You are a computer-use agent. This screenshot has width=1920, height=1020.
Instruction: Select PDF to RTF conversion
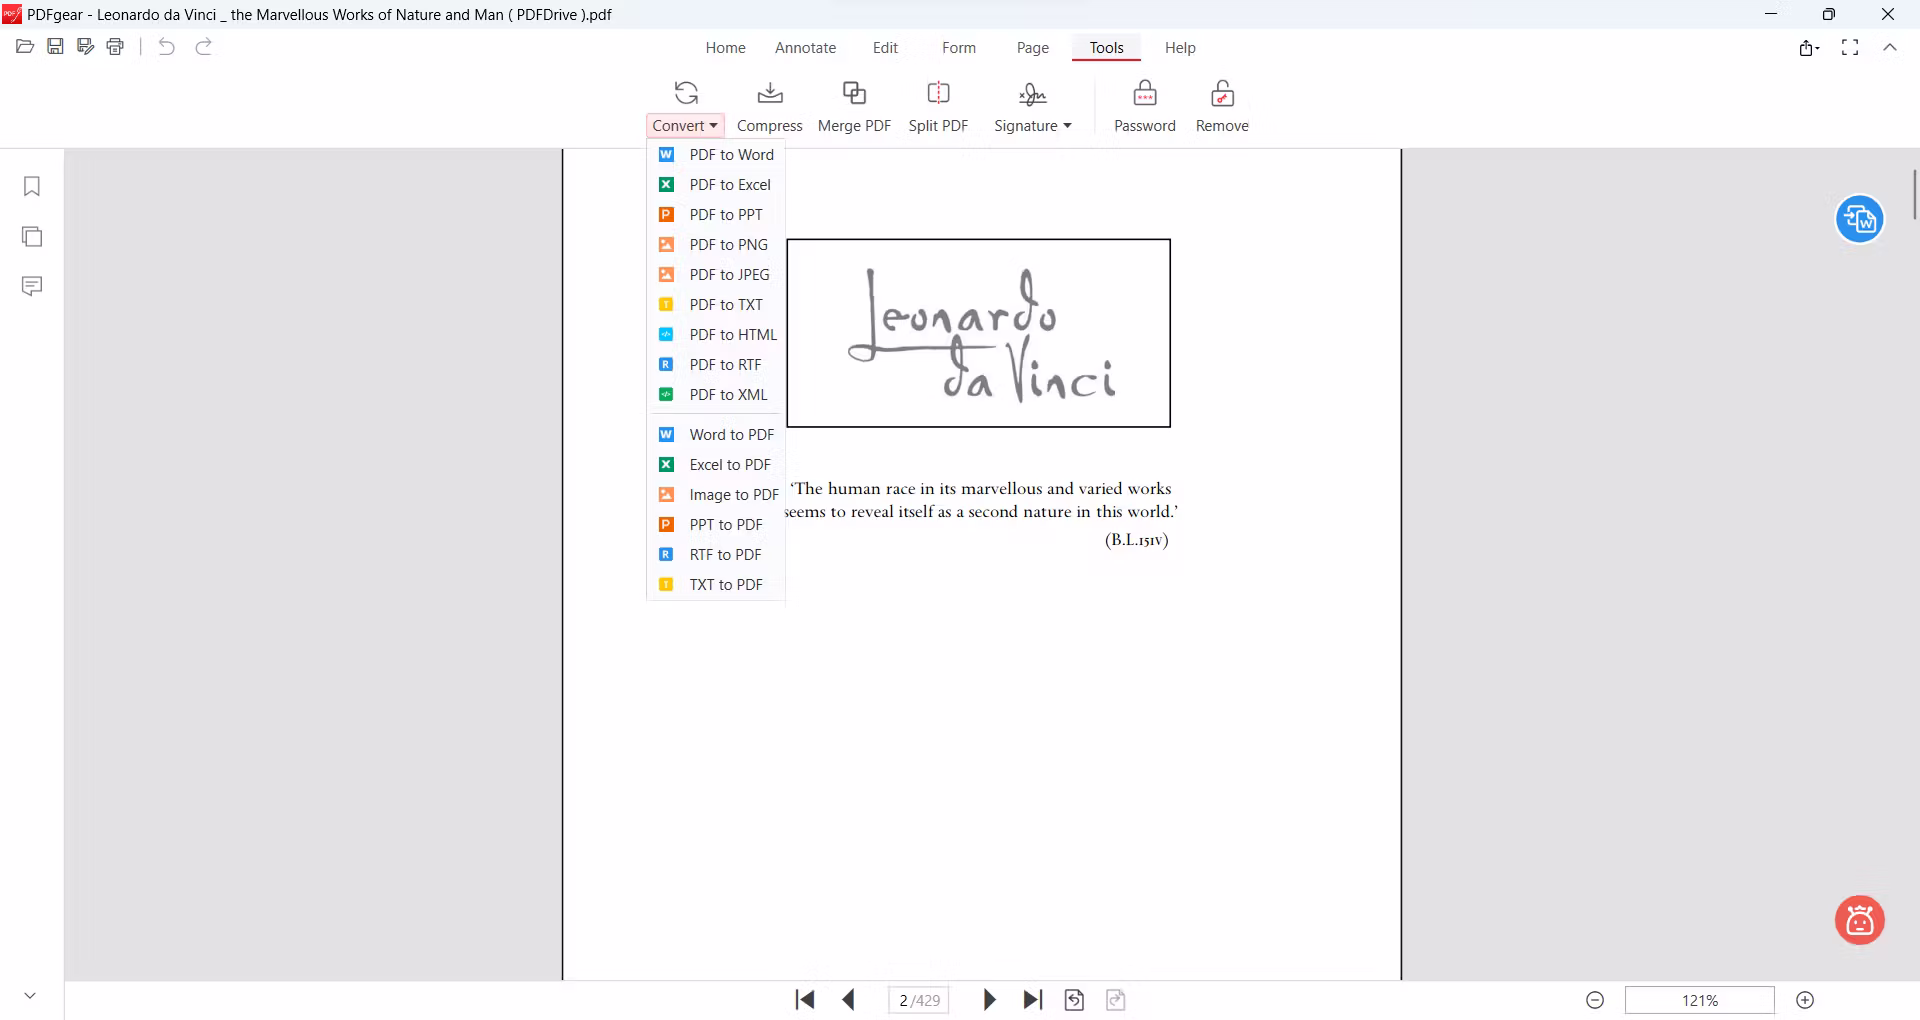click(x=716, y=365)
